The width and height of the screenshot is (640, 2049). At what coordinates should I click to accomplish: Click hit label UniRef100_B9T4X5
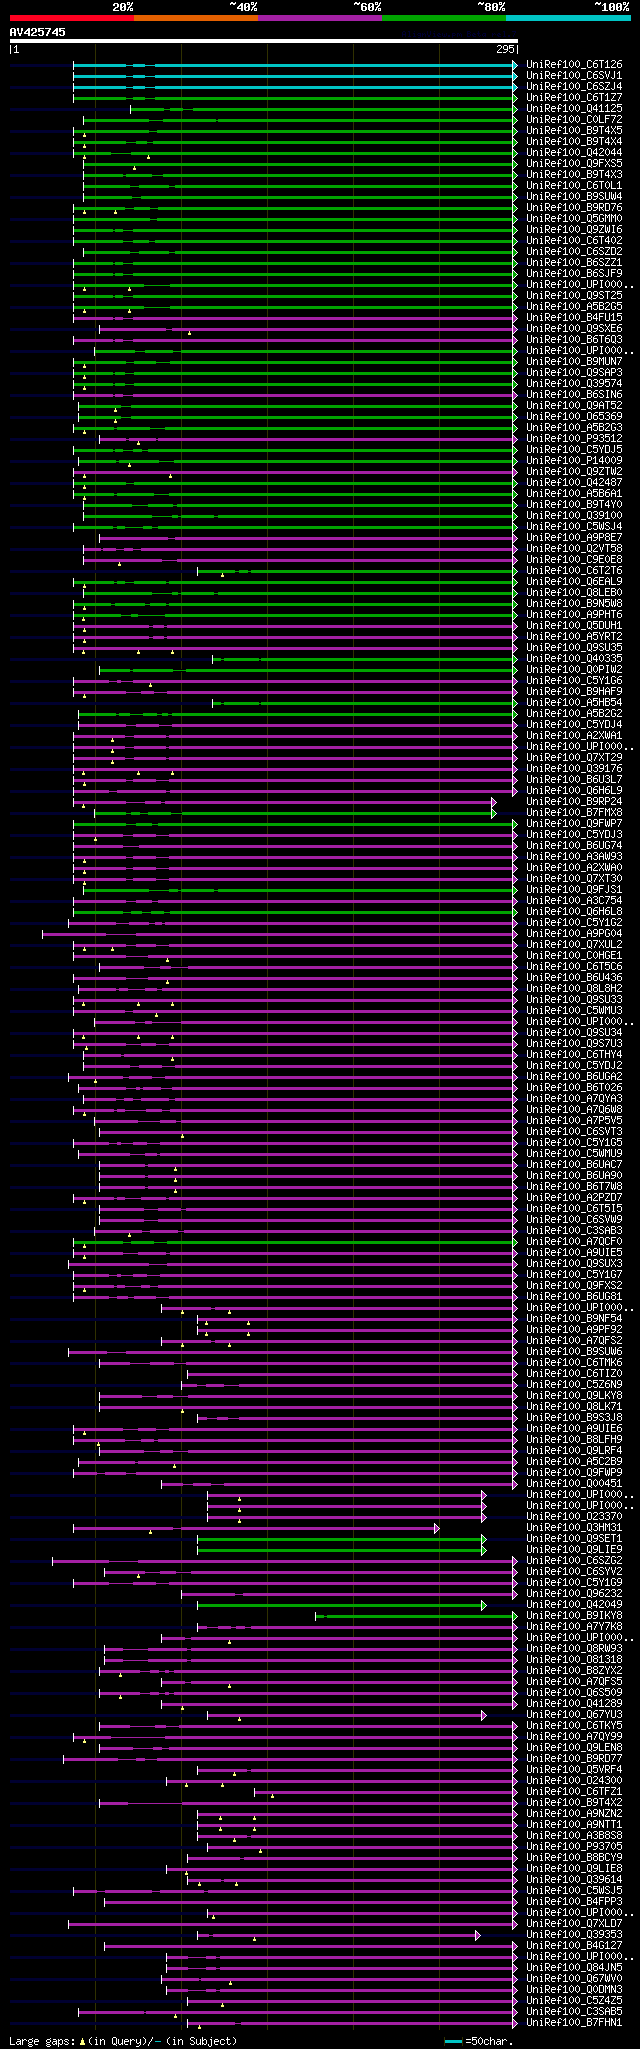574,131
